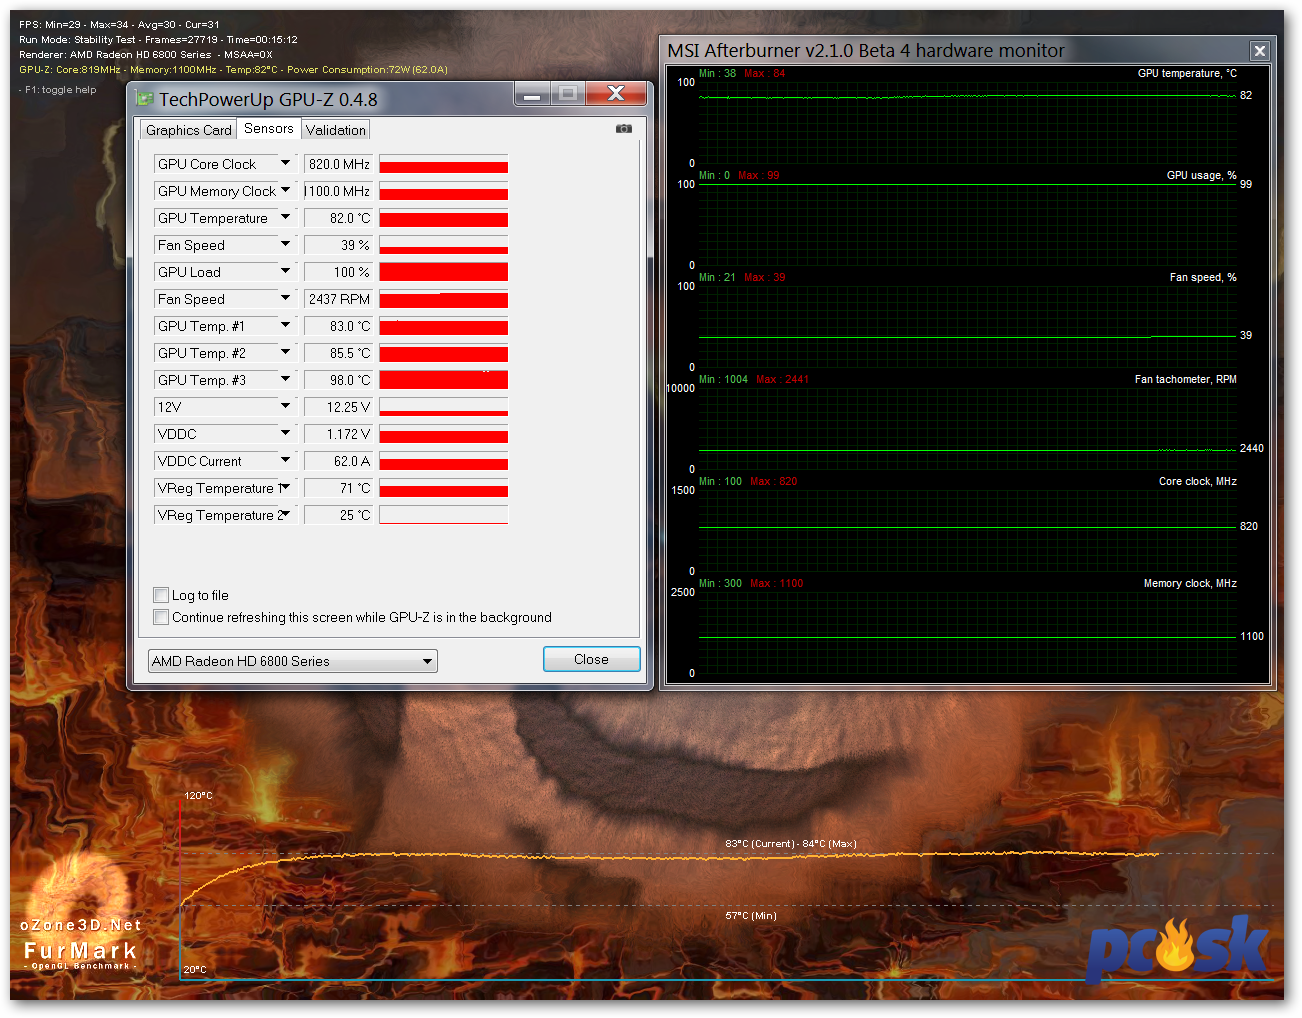
Task: Click the Close button in GPU-Z
Action: coord(591,659)
